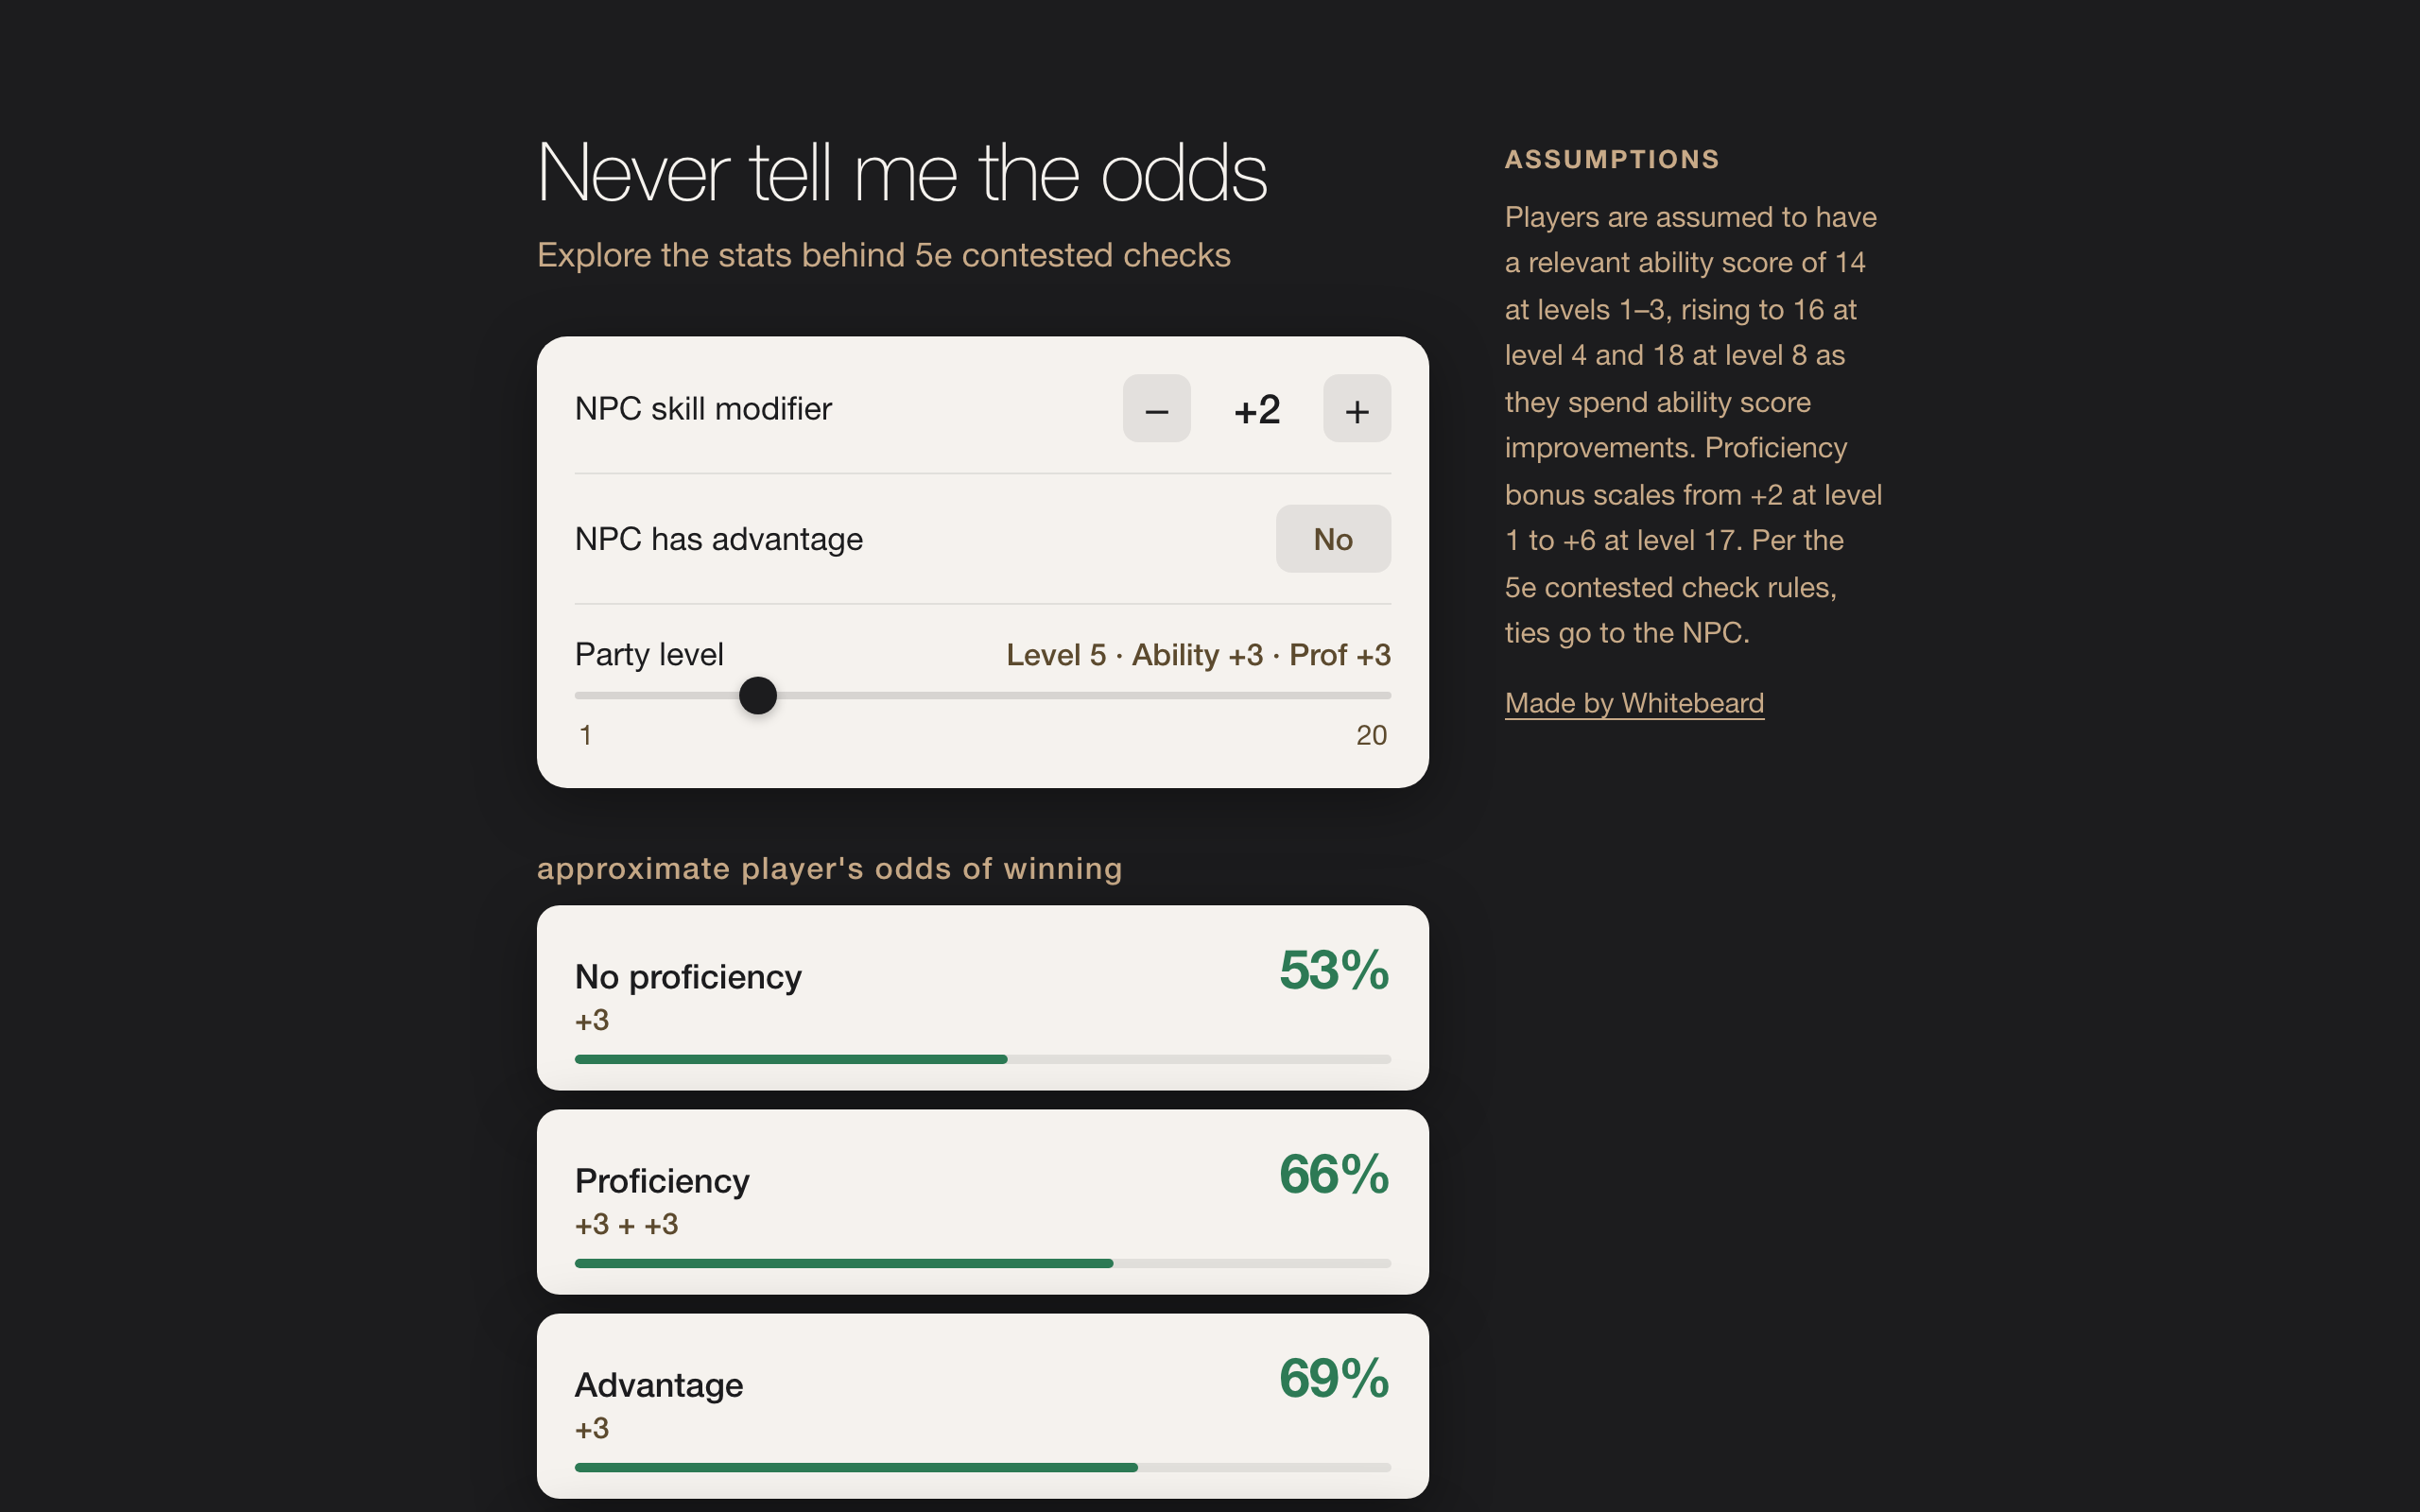2420x1512 pixels.
Task: Click the Never tell me the odds heading
Action: pyautogui.click(x=901, y=173)
